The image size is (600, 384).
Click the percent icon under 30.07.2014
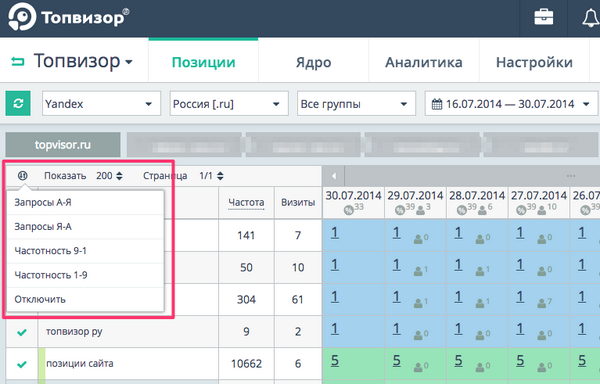[x=348, y=210]
